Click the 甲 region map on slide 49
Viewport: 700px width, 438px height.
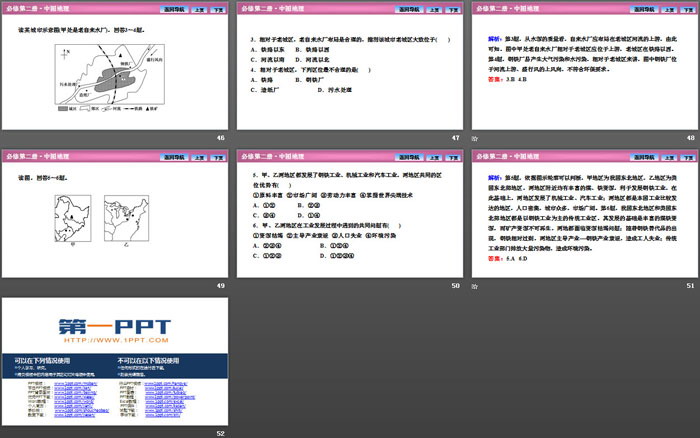73,218
